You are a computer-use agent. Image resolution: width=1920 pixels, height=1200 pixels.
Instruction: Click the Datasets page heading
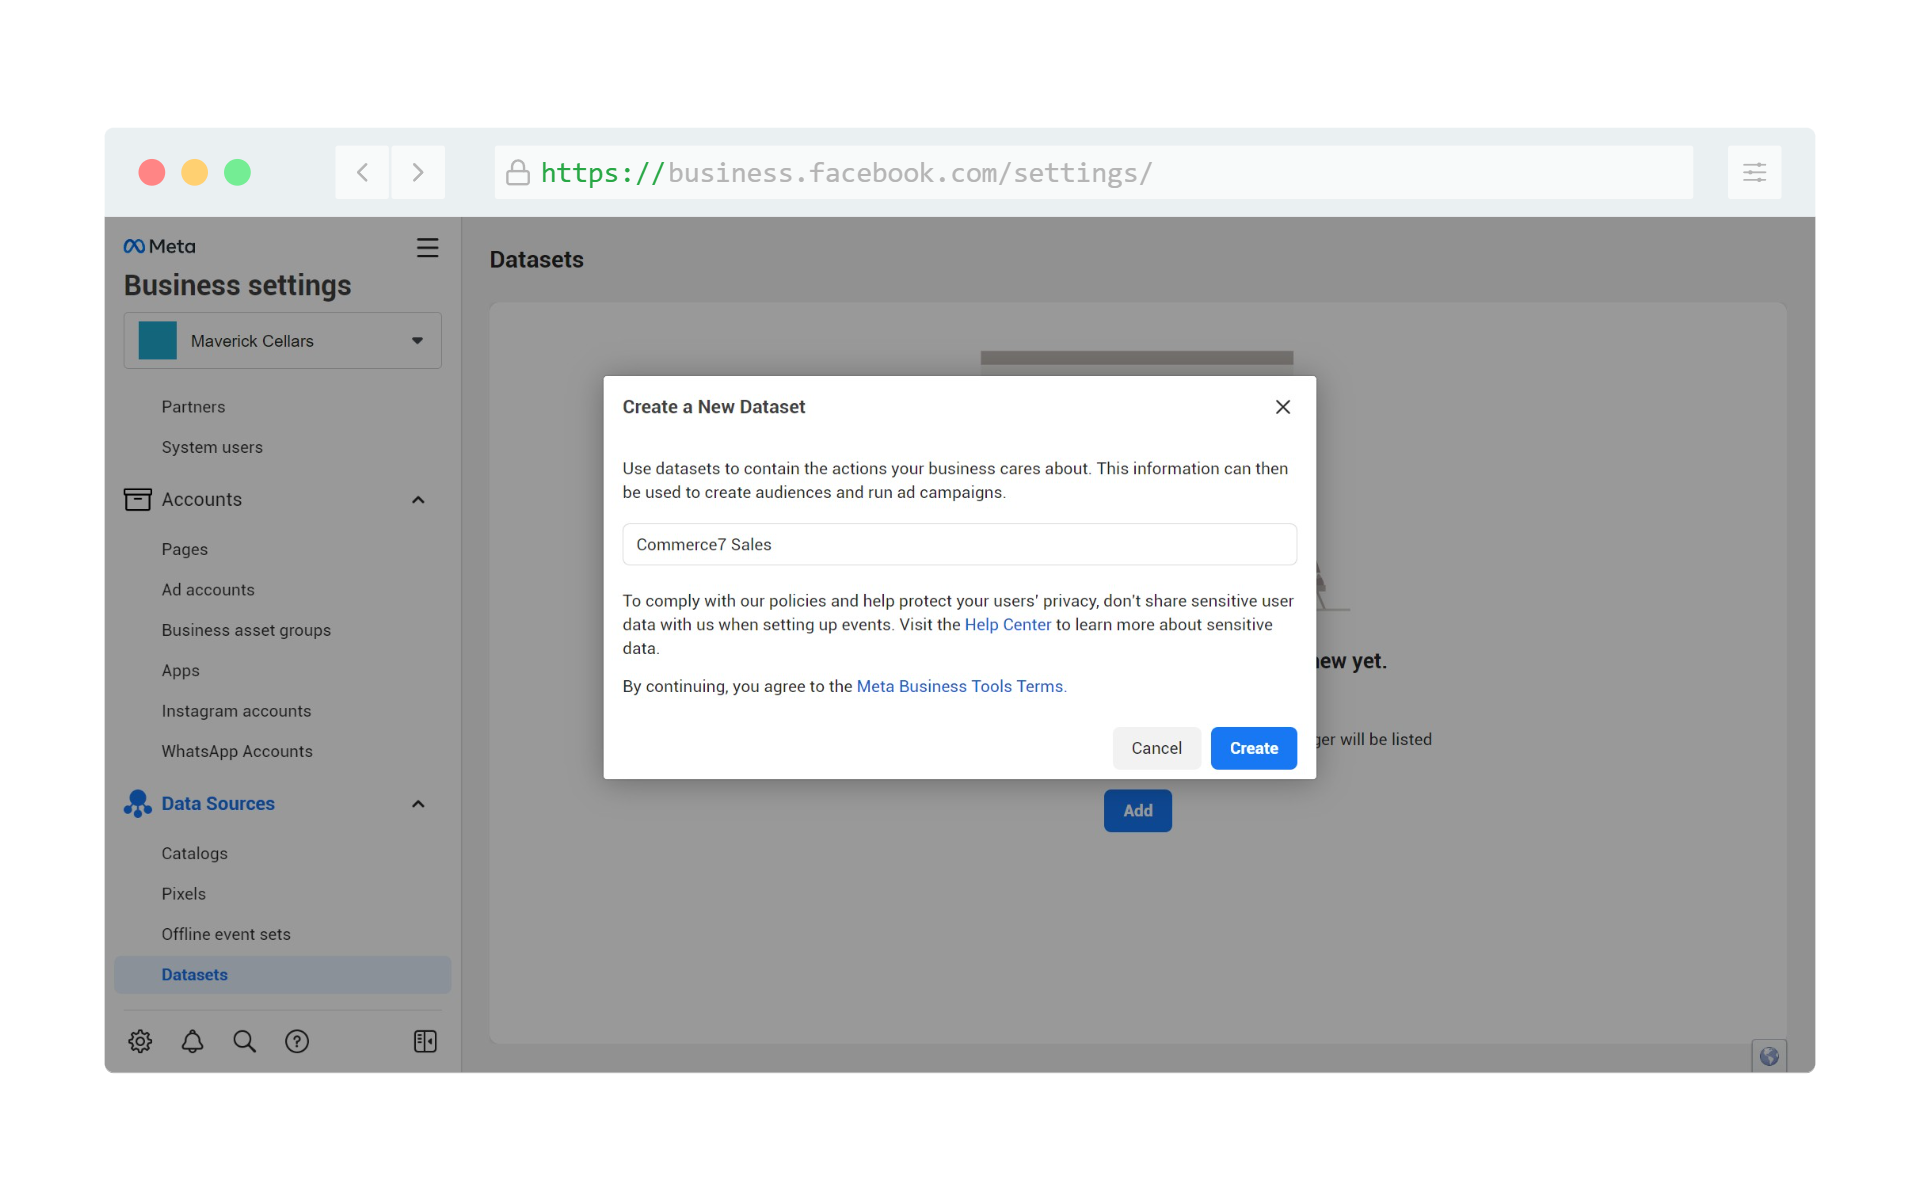click(x=536, y=260)
